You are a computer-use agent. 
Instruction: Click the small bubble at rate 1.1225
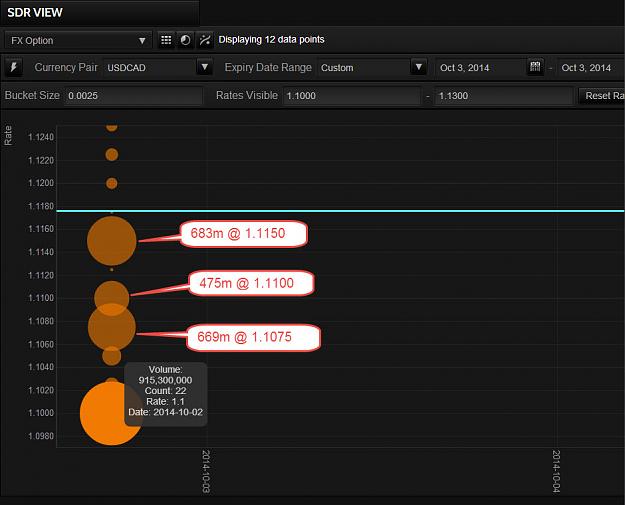pyautogui.click(x=112, y=155)
